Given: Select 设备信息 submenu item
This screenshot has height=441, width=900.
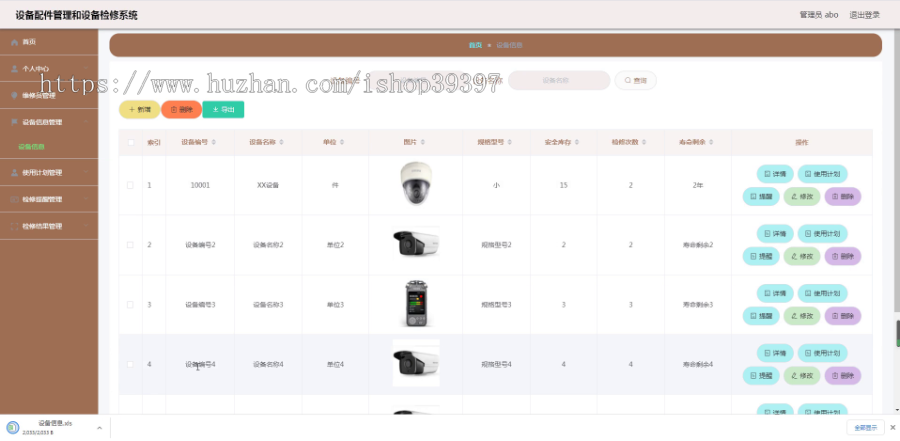Looking at the screenshot, I should coord(31,146).
